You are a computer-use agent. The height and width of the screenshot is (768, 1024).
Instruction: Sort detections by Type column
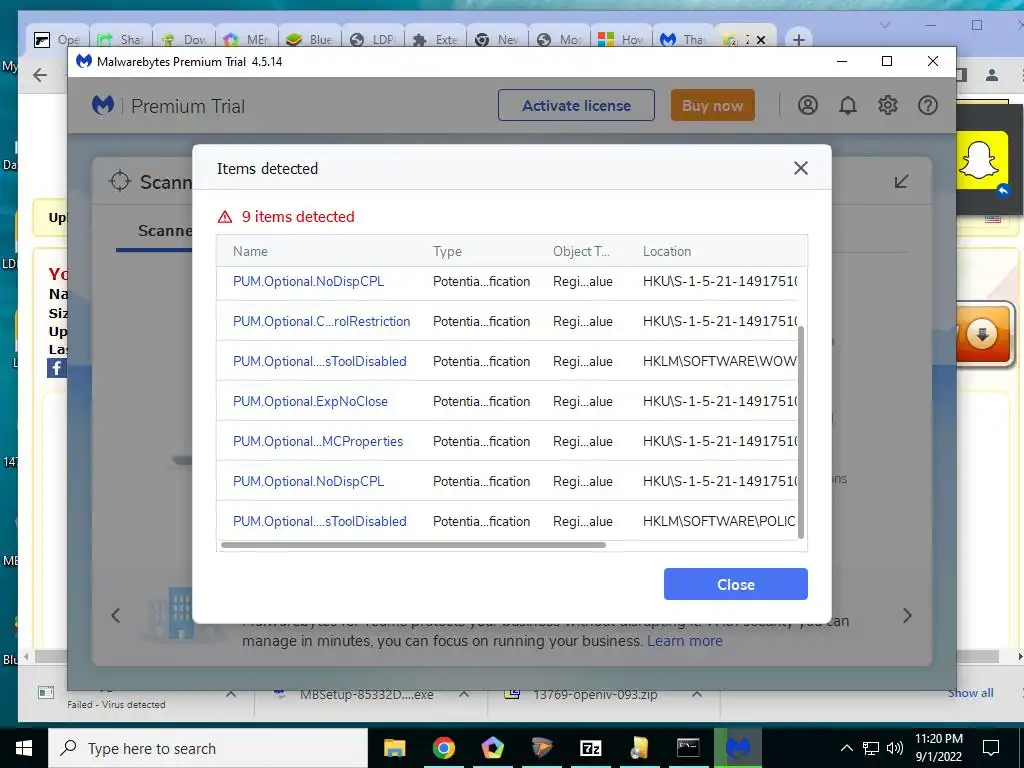click(447, 251)
